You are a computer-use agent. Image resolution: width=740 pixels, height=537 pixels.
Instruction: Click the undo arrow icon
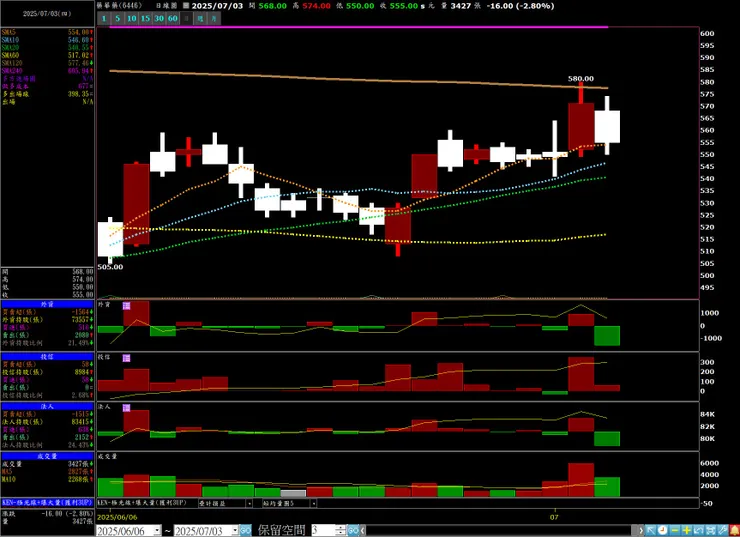pos(698,530)
